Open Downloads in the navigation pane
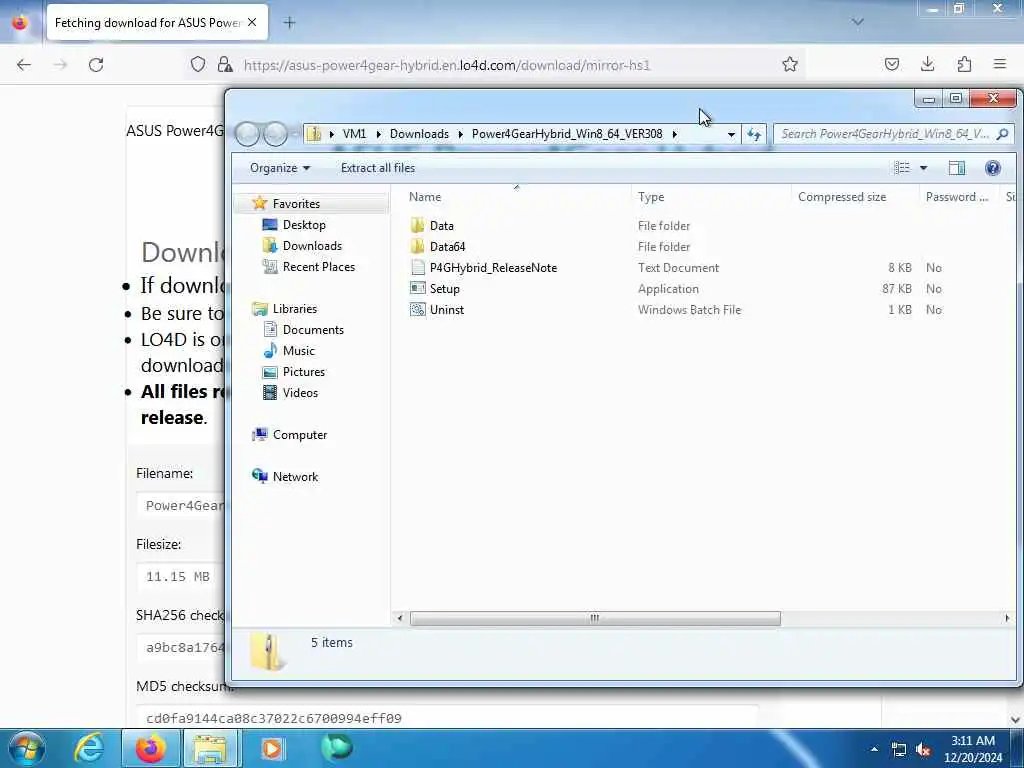 click(x=312, y=246)
